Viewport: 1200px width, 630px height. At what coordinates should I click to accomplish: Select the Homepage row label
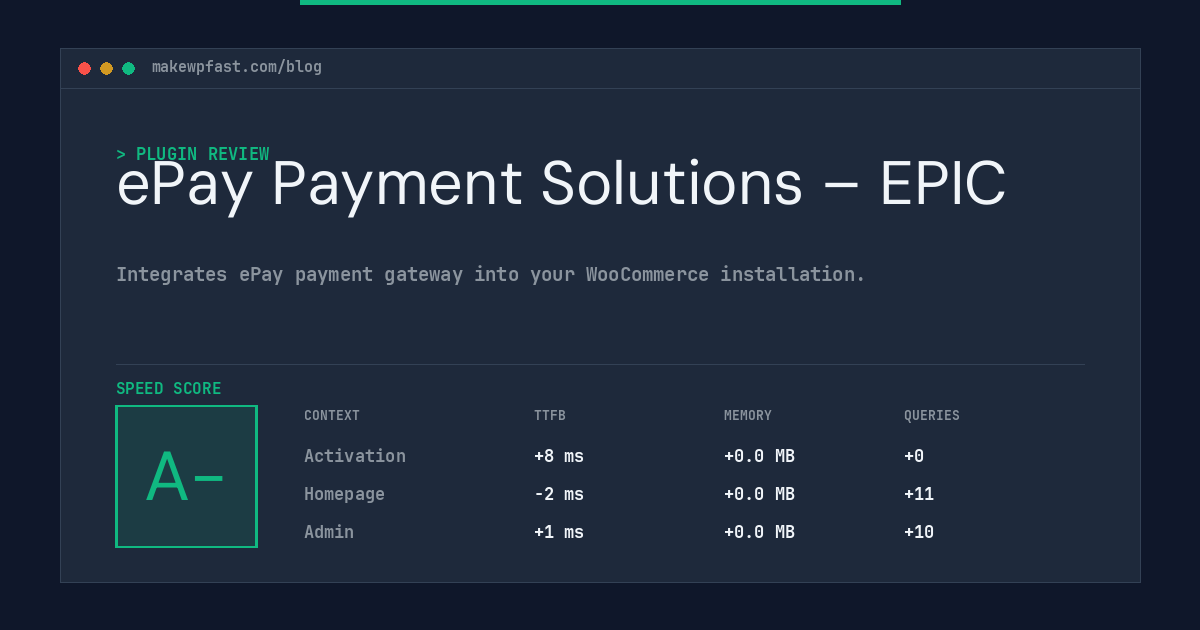(x=344, y=494)
